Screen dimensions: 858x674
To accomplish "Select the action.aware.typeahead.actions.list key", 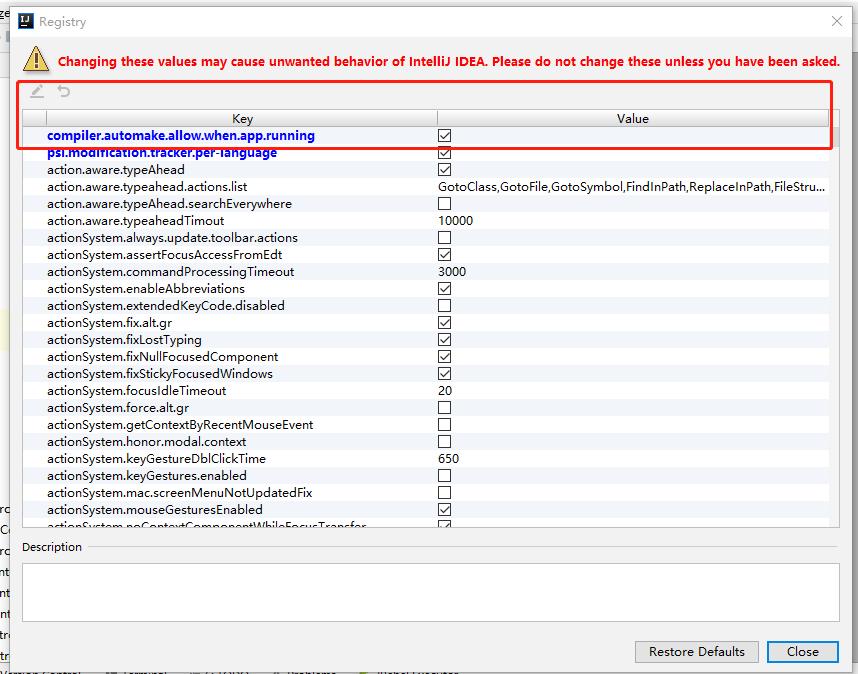I will [147, 187].
